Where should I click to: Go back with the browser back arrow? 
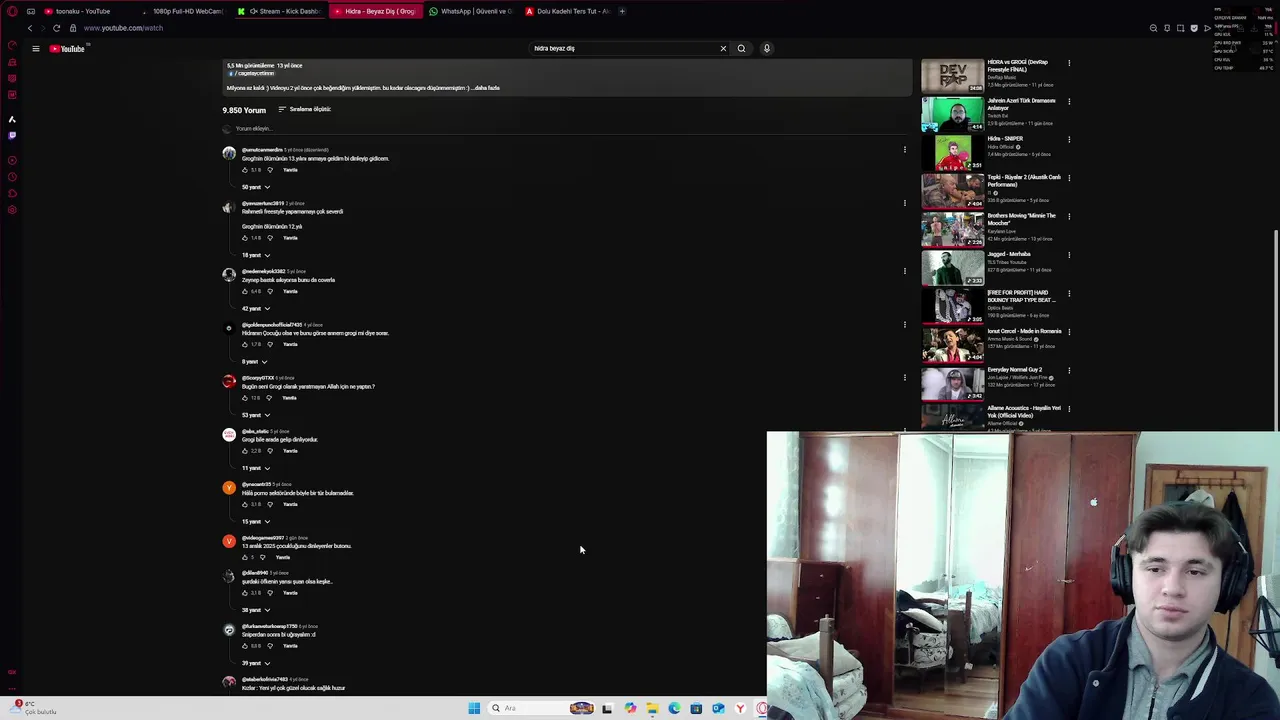[x=29, y=28]
